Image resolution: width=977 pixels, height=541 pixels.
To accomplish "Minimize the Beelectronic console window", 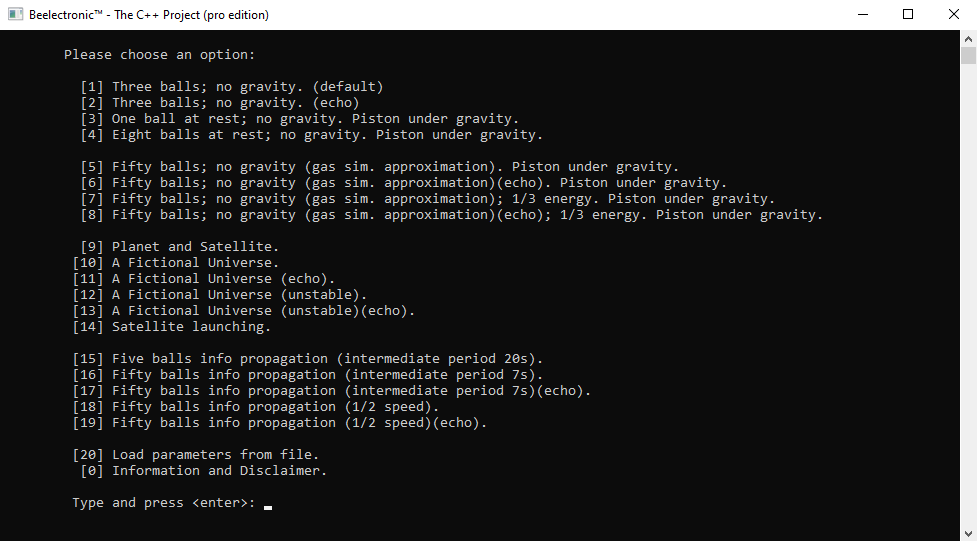I will tap(862, 15).
